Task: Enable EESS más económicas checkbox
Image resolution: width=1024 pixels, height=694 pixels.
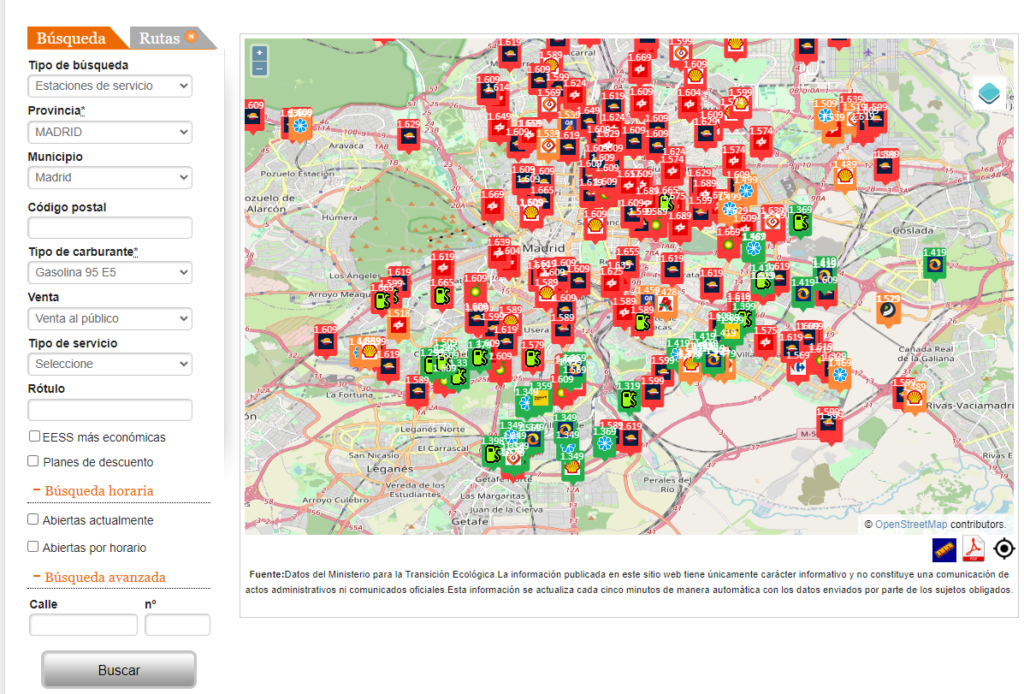Action: click(34, 436)
